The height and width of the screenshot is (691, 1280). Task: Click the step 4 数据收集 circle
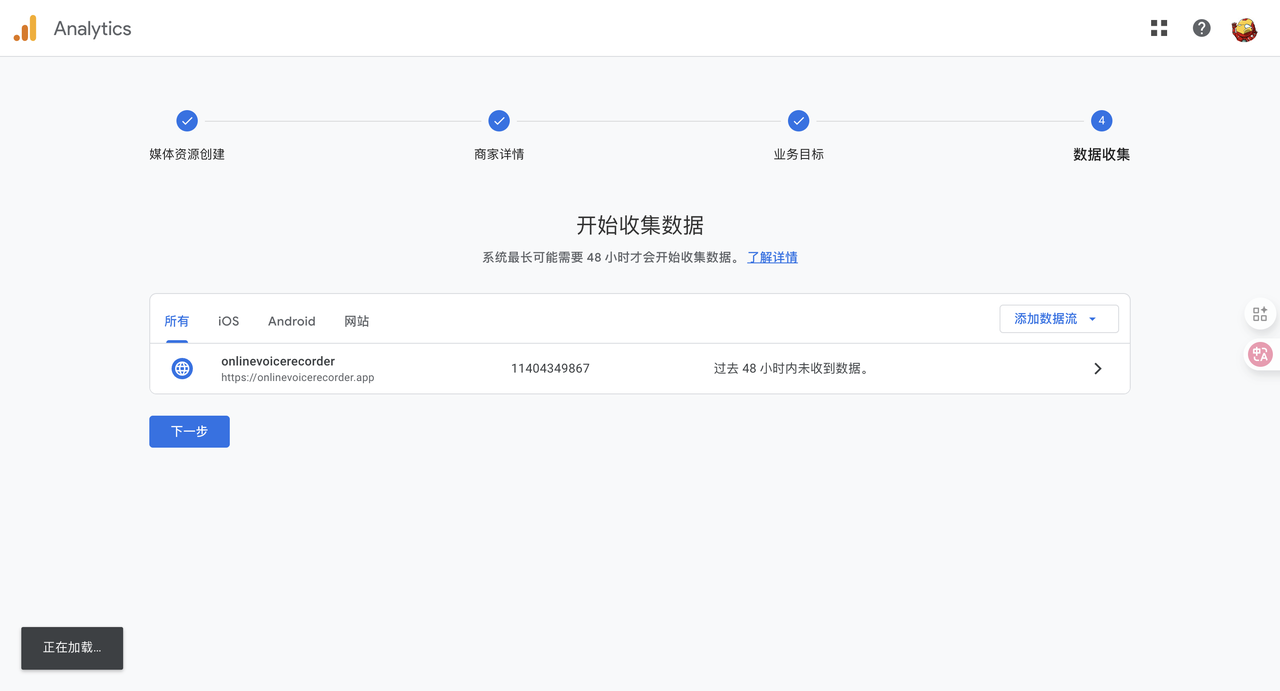click(x=1101, y=121)
